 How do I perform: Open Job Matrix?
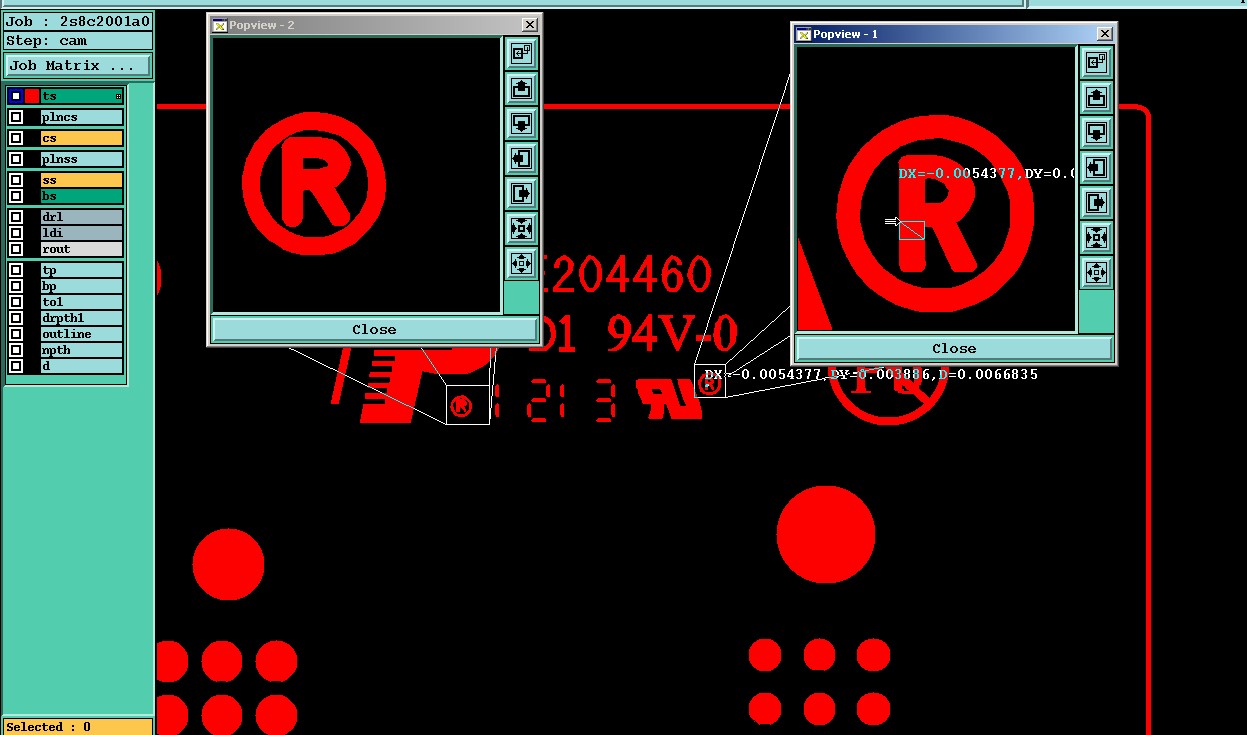click(78, 66)
